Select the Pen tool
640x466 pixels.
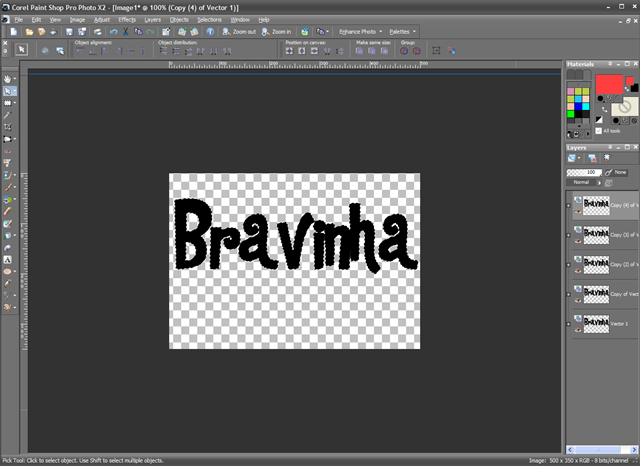[x=7, y=283]
